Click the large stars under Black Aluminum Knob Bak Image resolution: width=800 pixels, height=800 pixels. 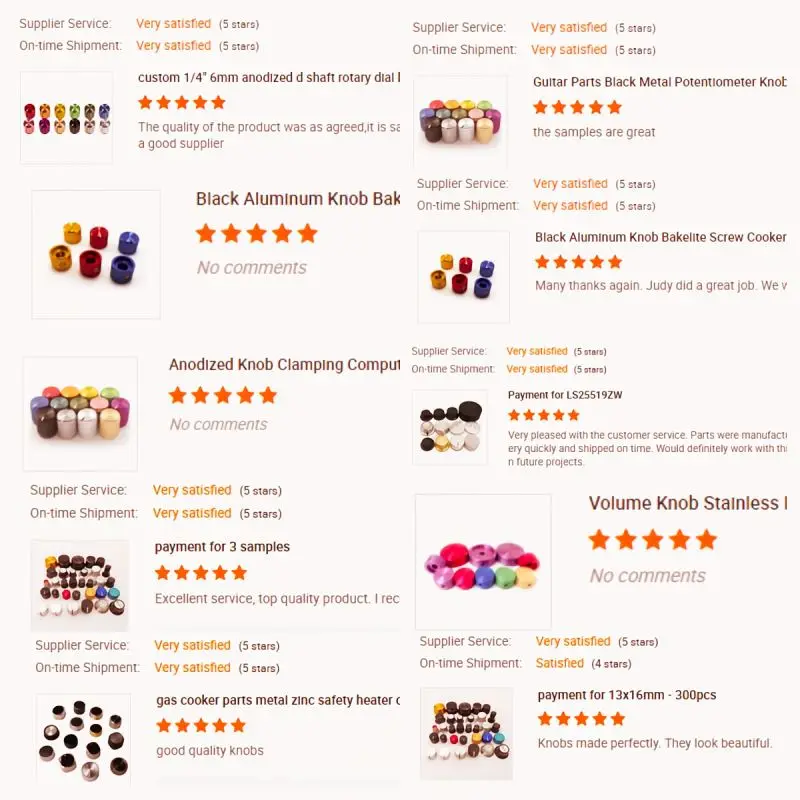257,234
